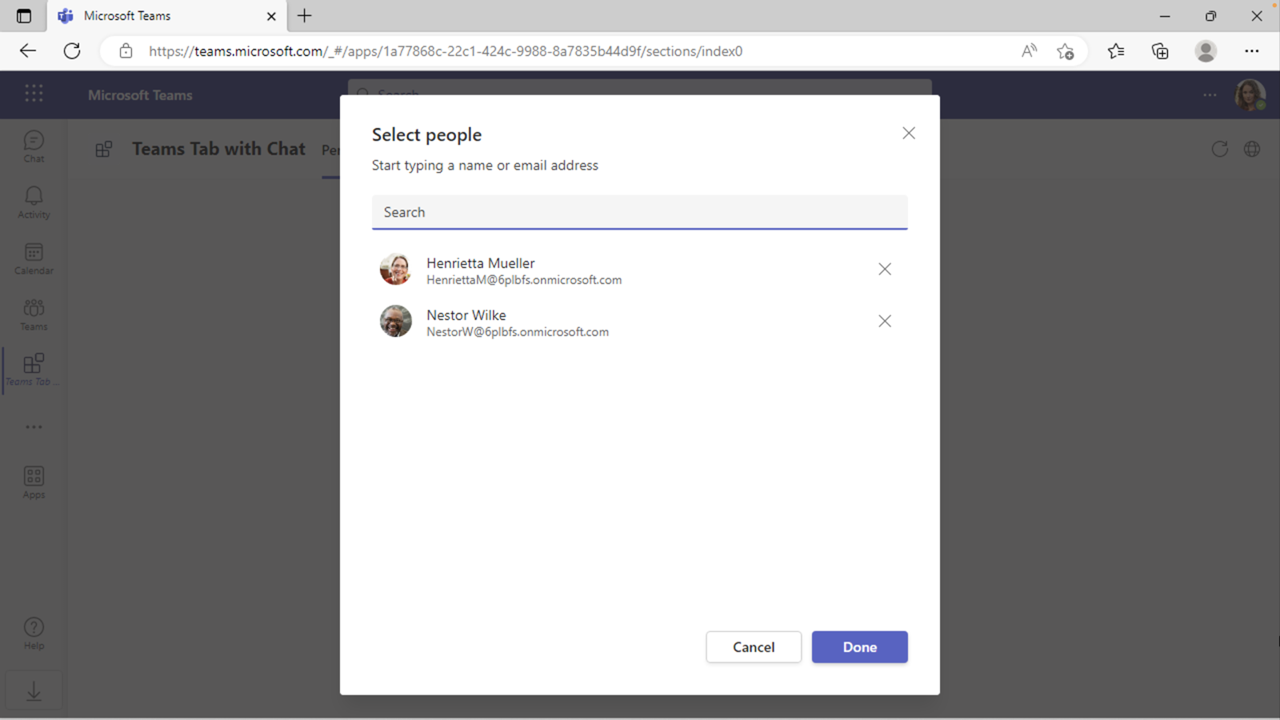This screenshot has width=1280, height=720.
Task: Open app in website globe icon
Action: (1252, 149)
